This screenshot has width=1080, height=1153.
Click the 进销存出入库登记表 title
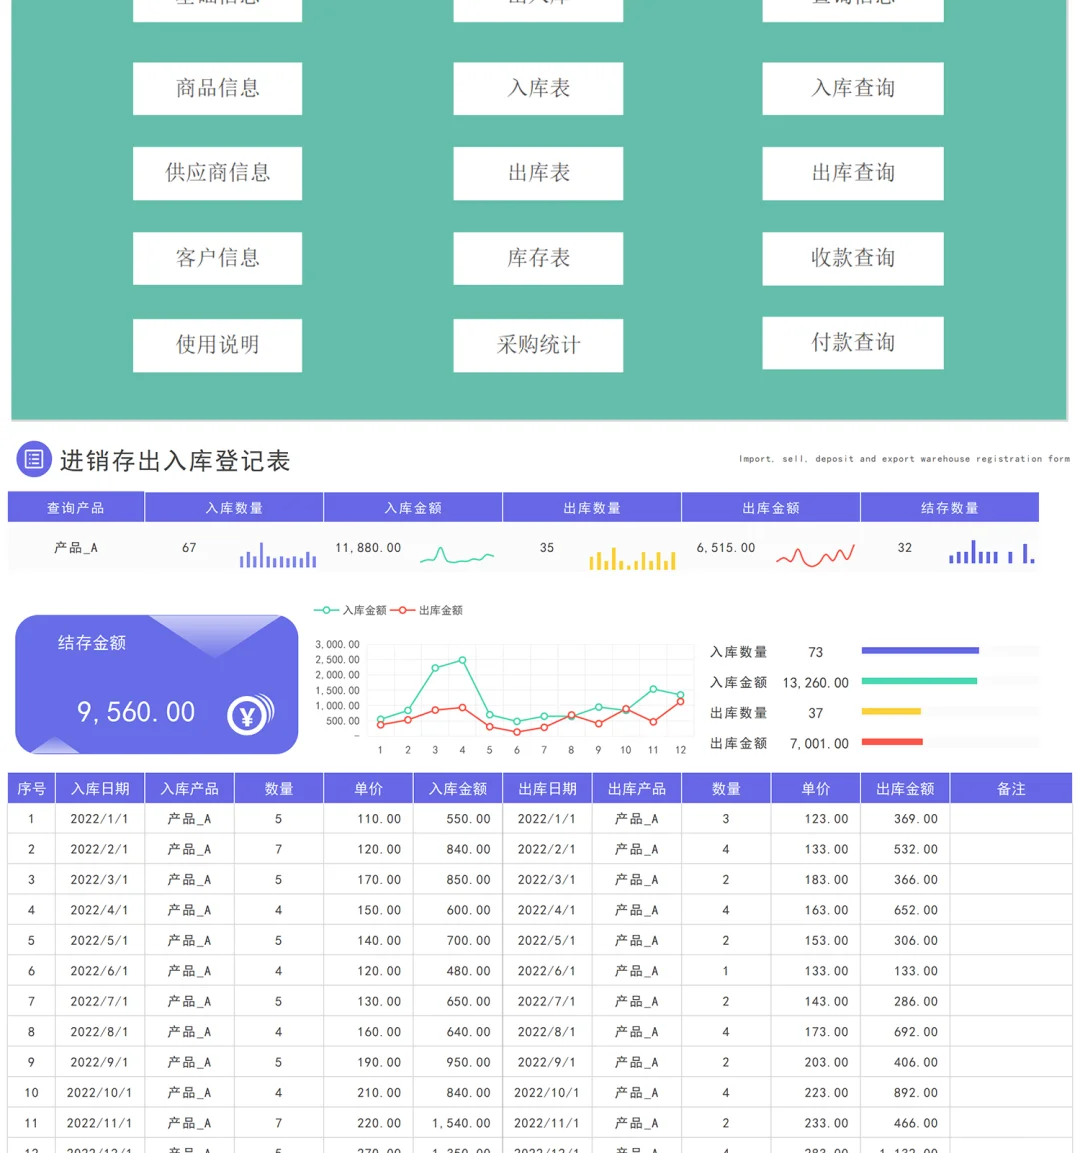pos(175,461)
